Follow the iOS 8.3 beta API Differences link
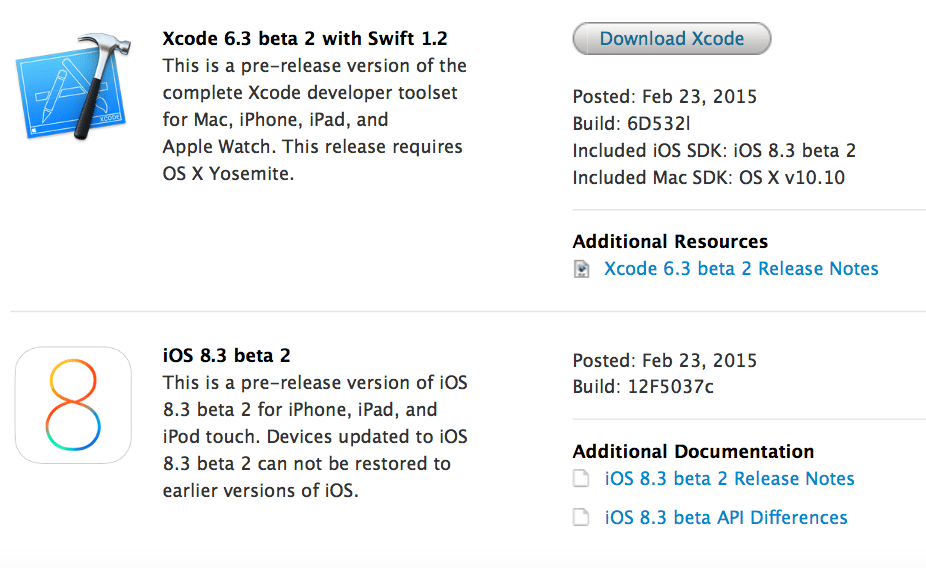This screenshot has height=568, width=926. (x=726, y=518)
